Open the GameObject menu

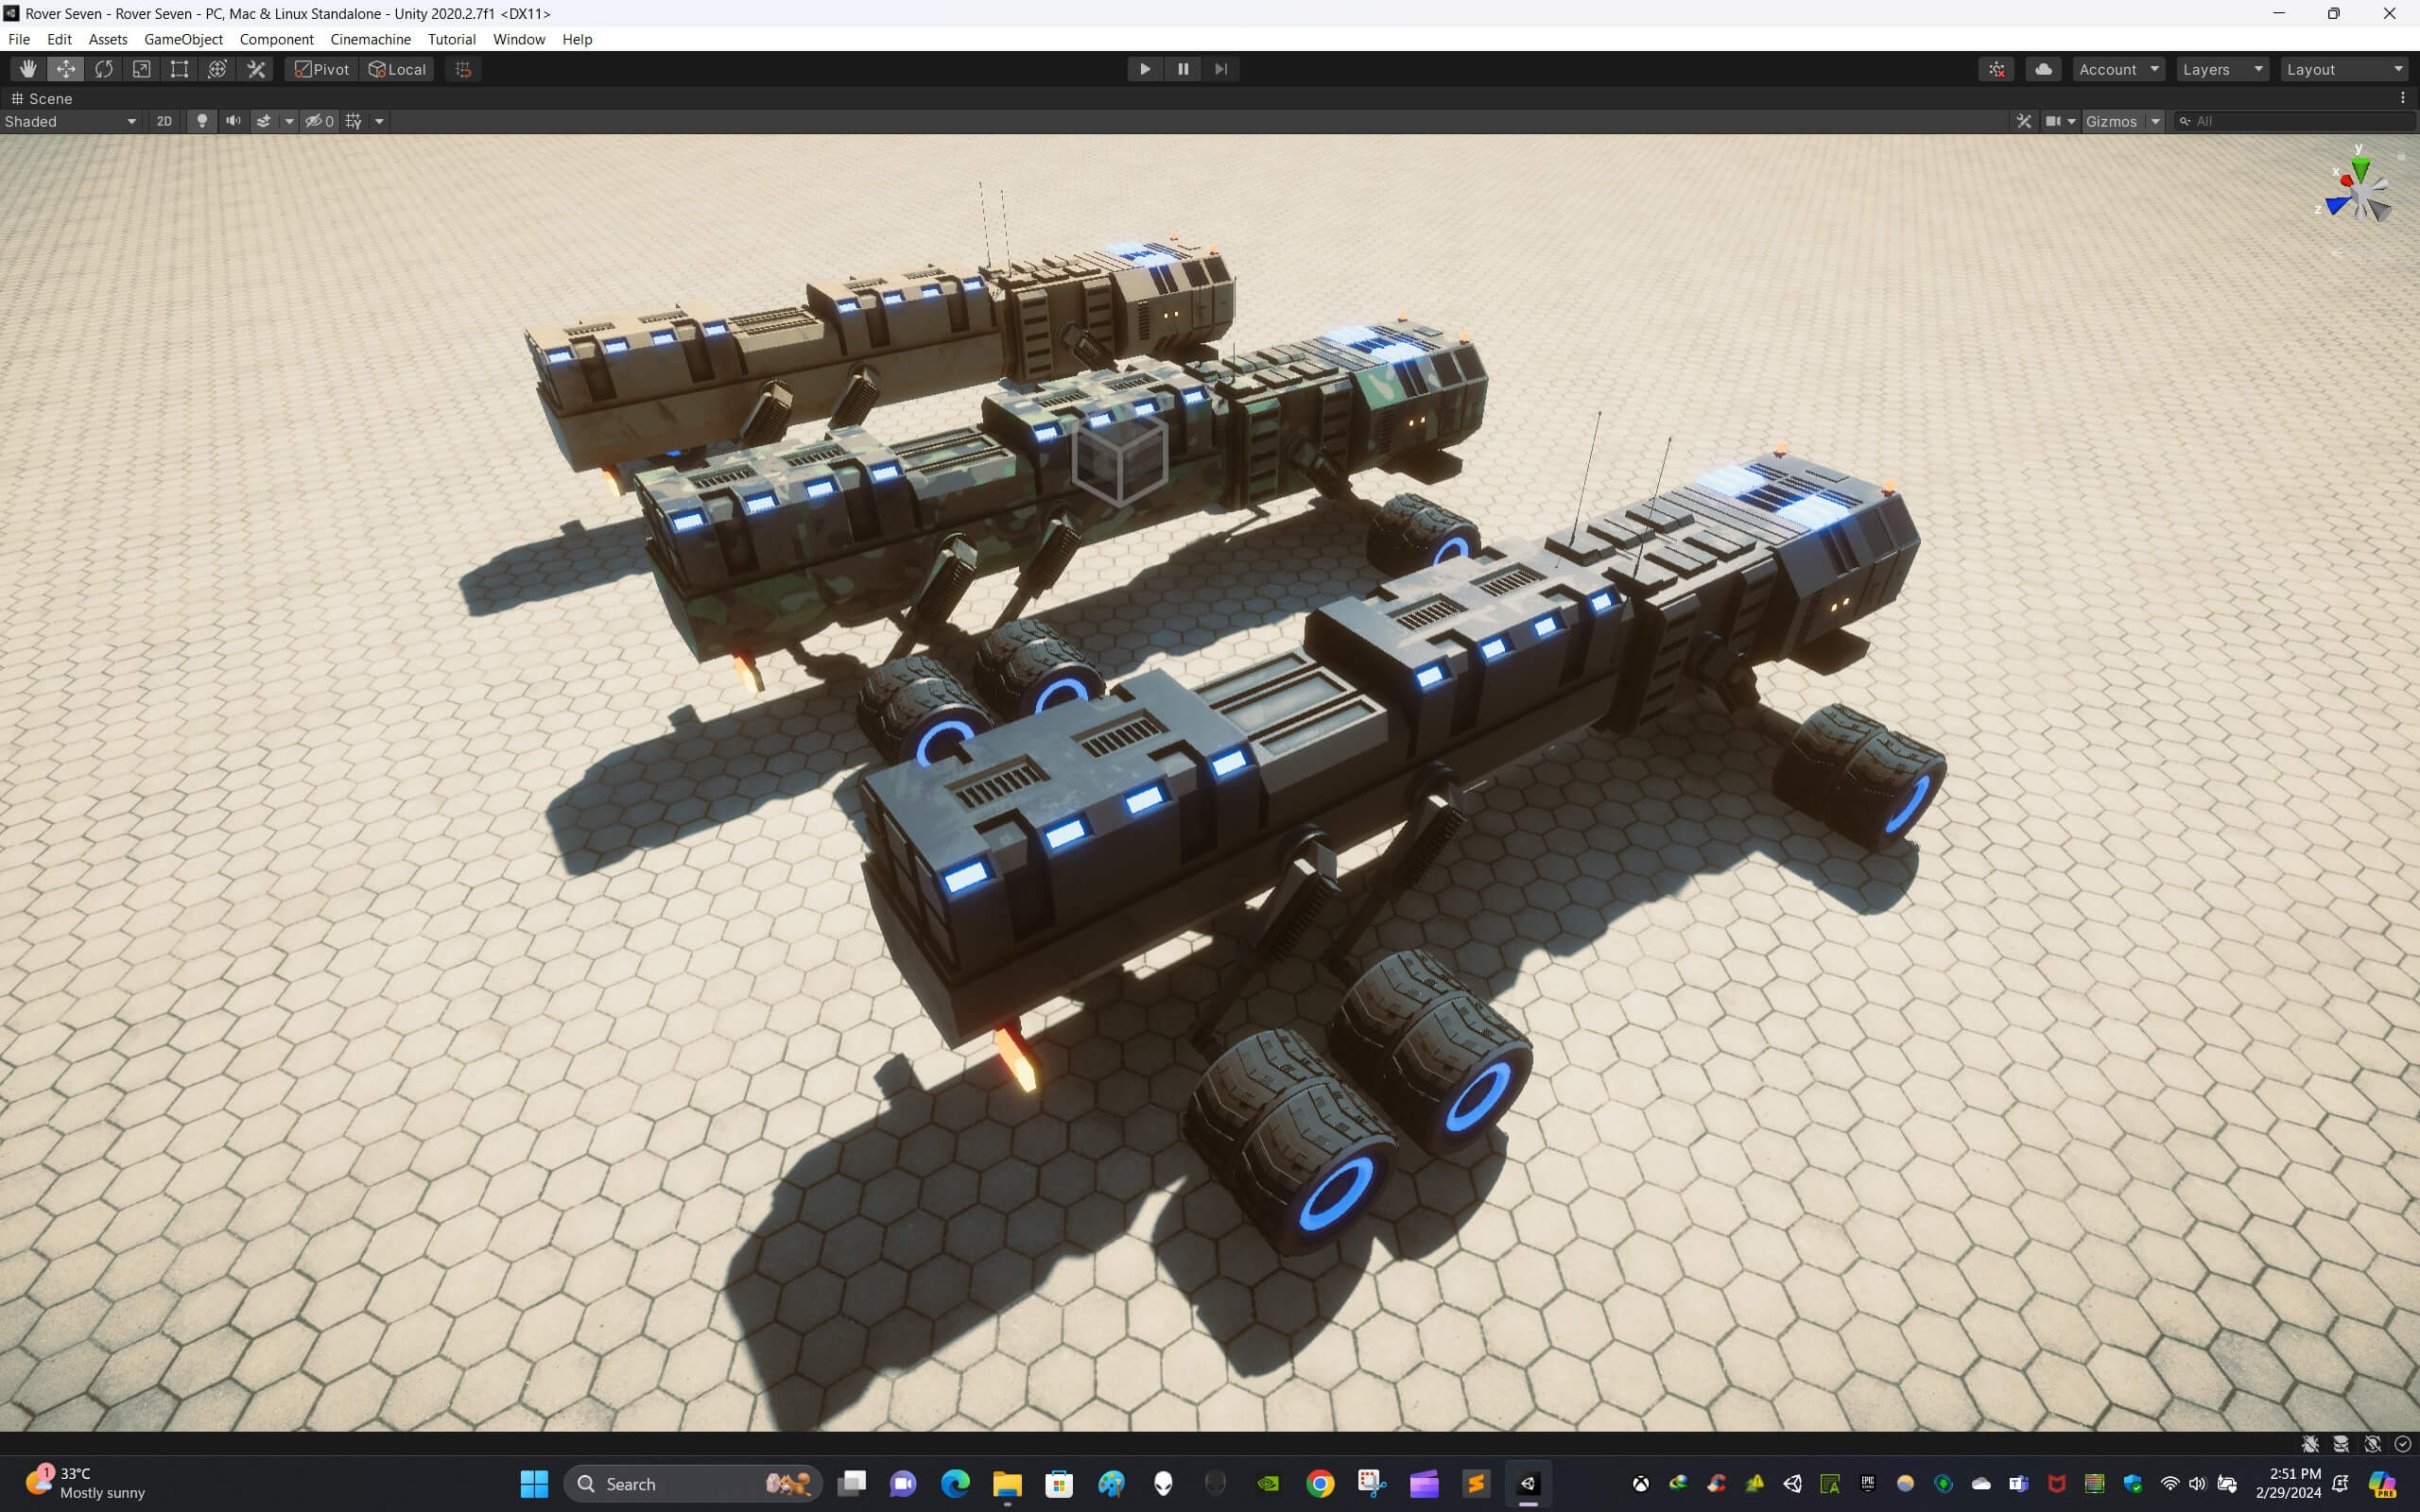click(183, 39)
